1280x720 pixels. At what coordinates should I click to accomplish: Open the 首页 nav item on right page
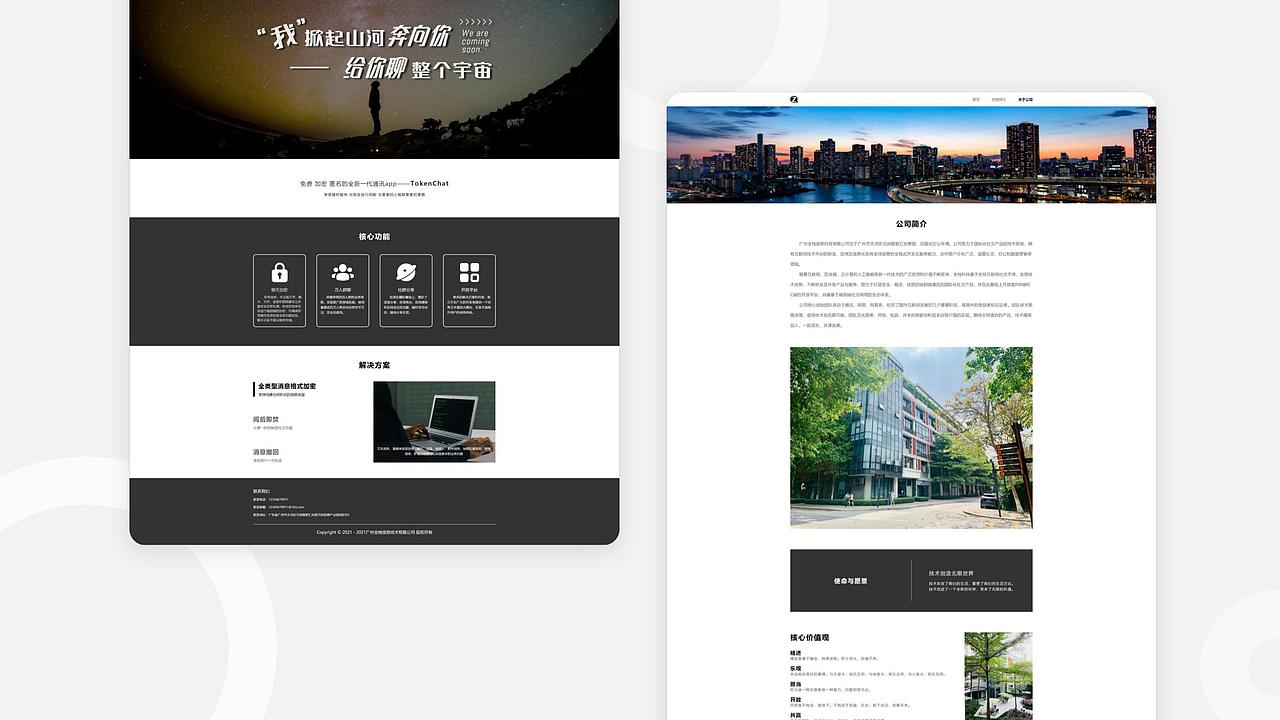click(976, 100)
